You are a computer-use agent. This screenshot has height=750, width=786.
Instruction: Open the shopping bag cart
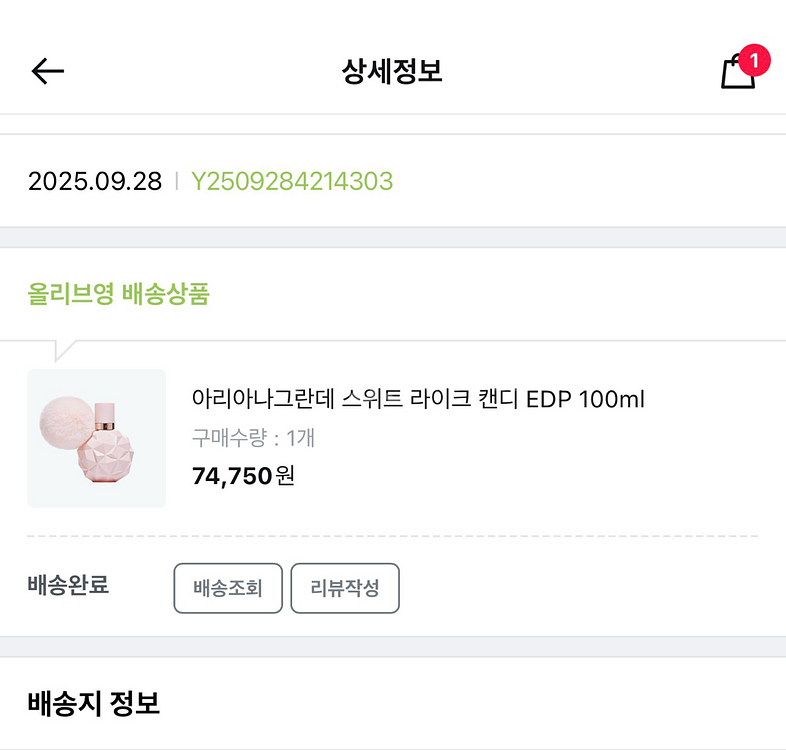[x=737, y=72]
